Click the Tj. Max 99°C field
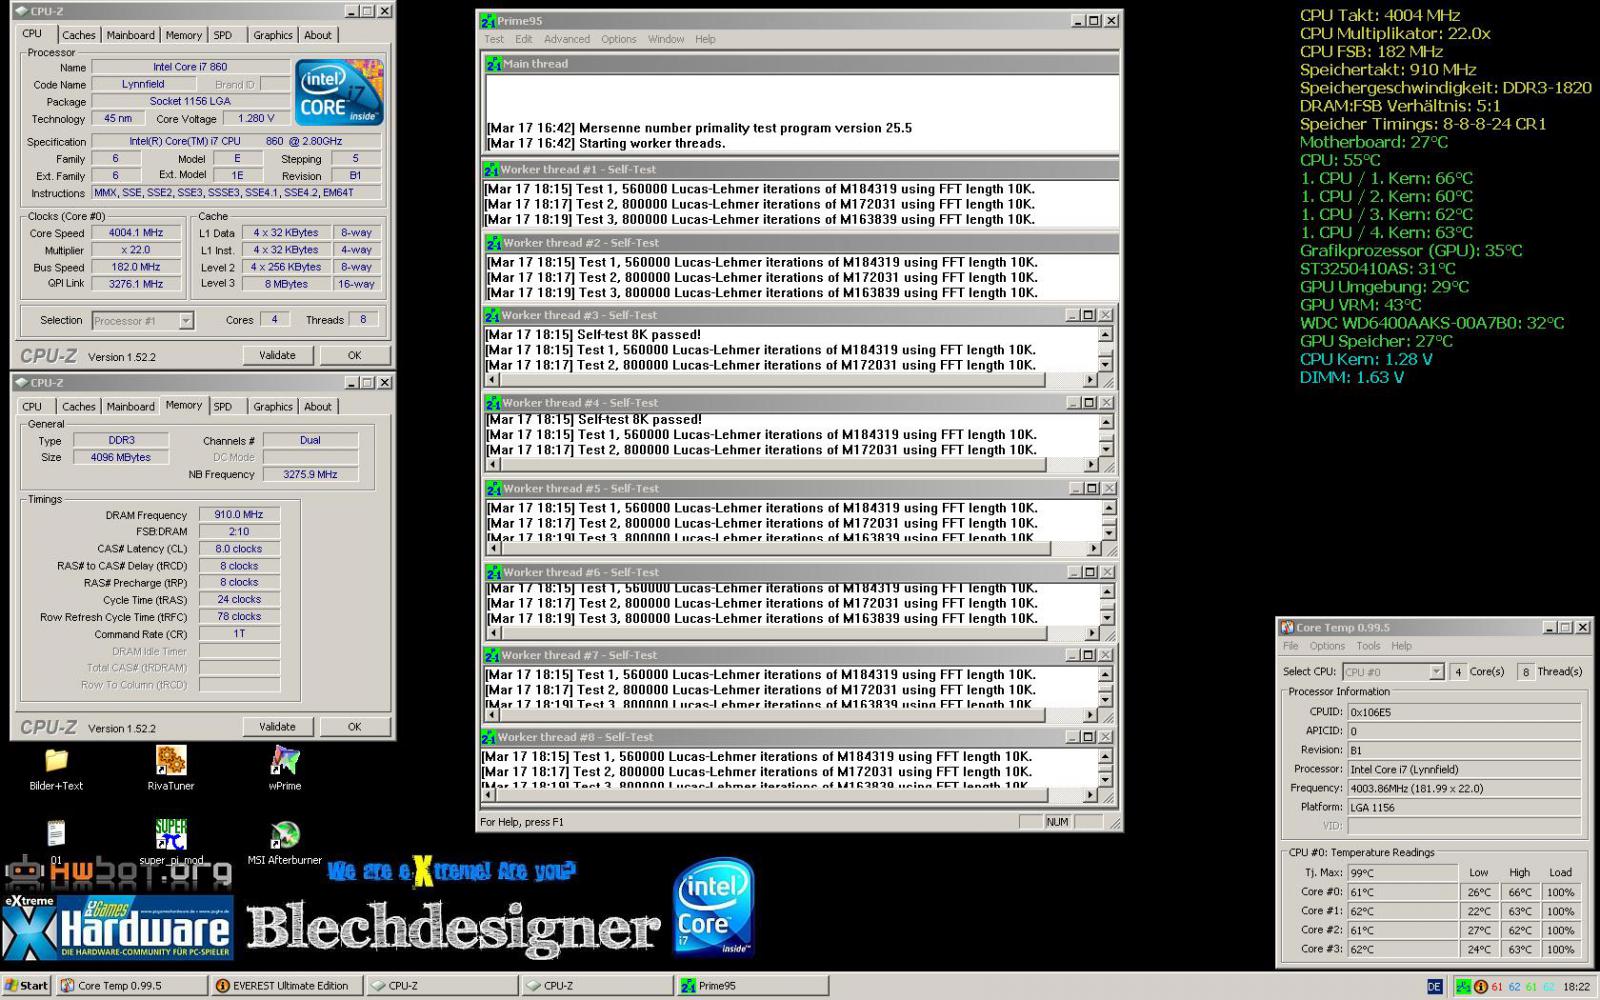 (x=1403, y=873)
